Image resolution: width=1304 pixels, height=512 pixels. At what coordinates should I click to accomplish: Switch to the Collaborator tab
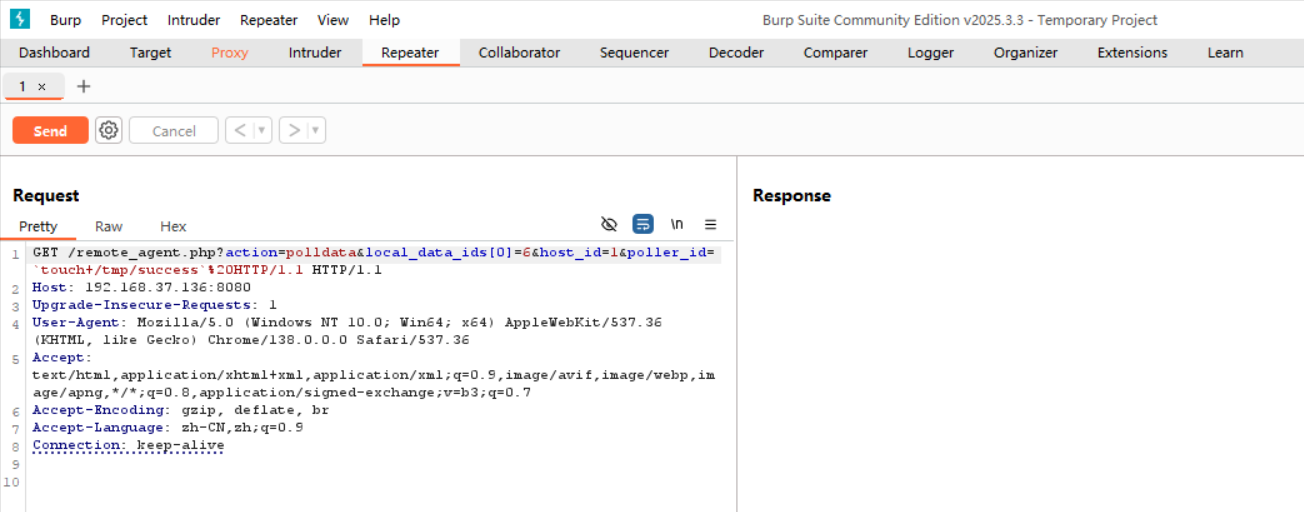(x=519, y=53)
